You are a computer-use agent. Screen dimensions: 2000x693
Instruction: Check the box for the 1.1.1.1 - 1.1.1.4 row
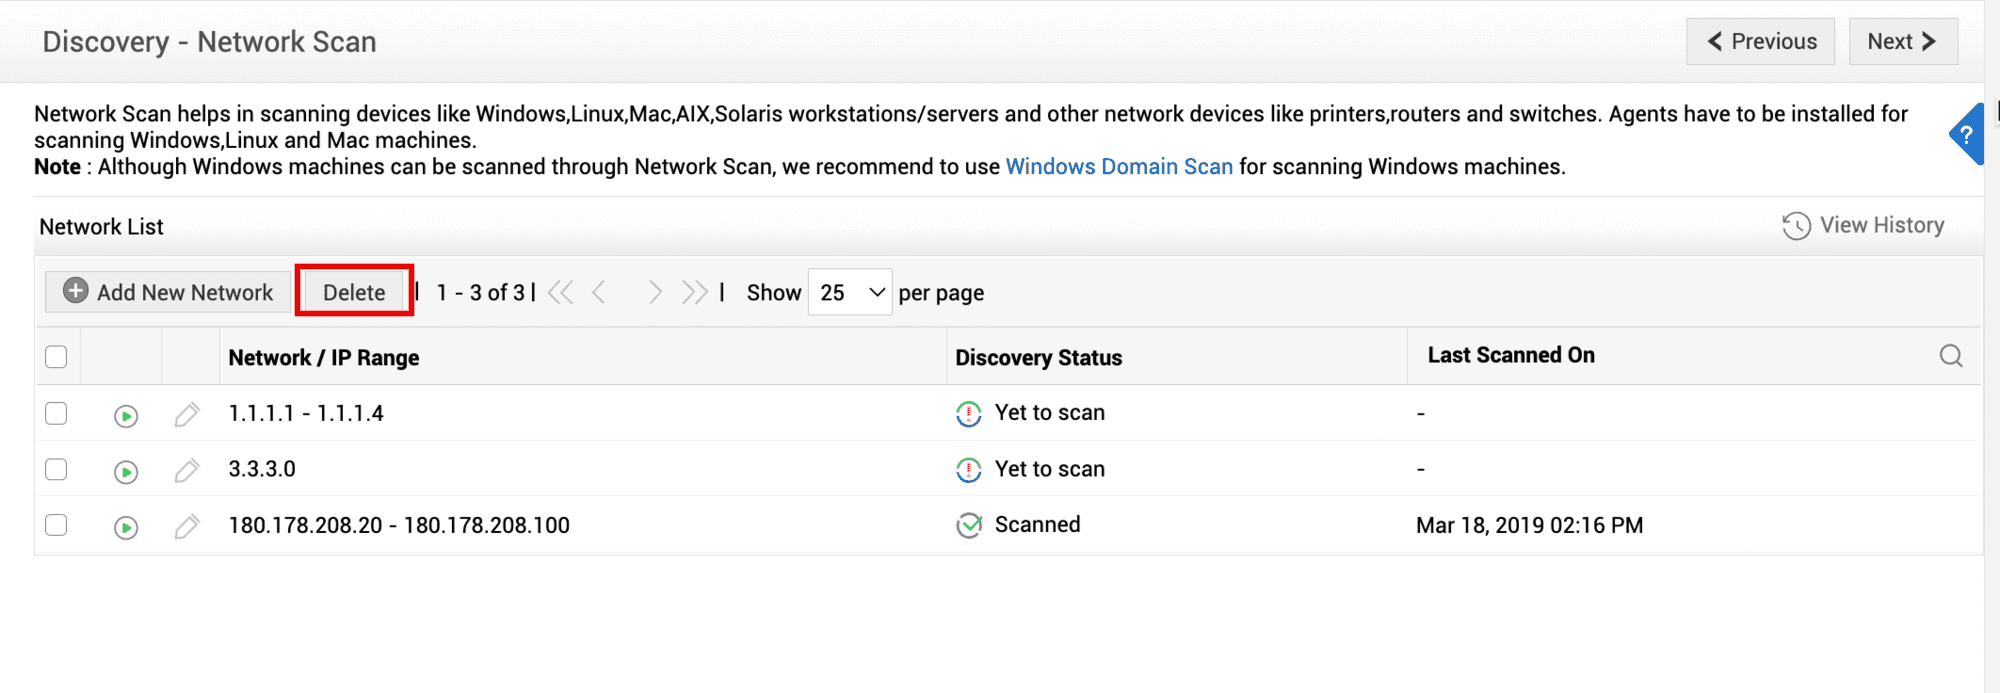coord(56,414)
